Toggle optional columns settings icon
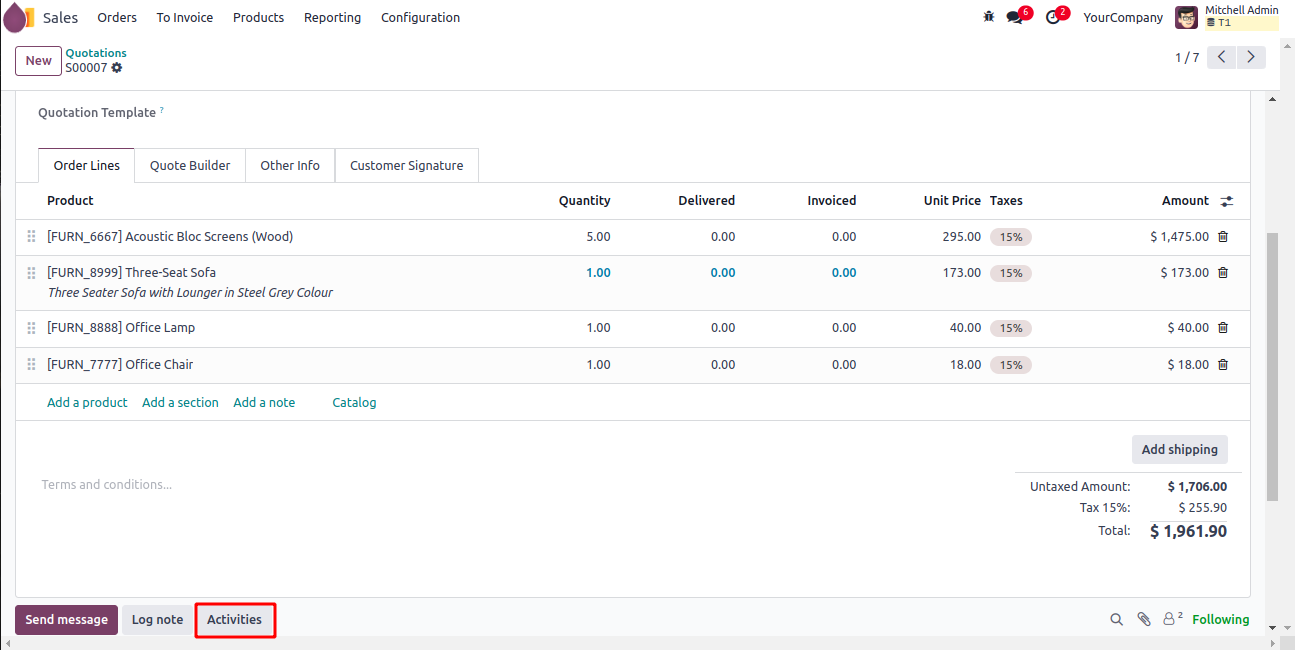This screenshot has width=1295, height=650. pos(1227,201)
